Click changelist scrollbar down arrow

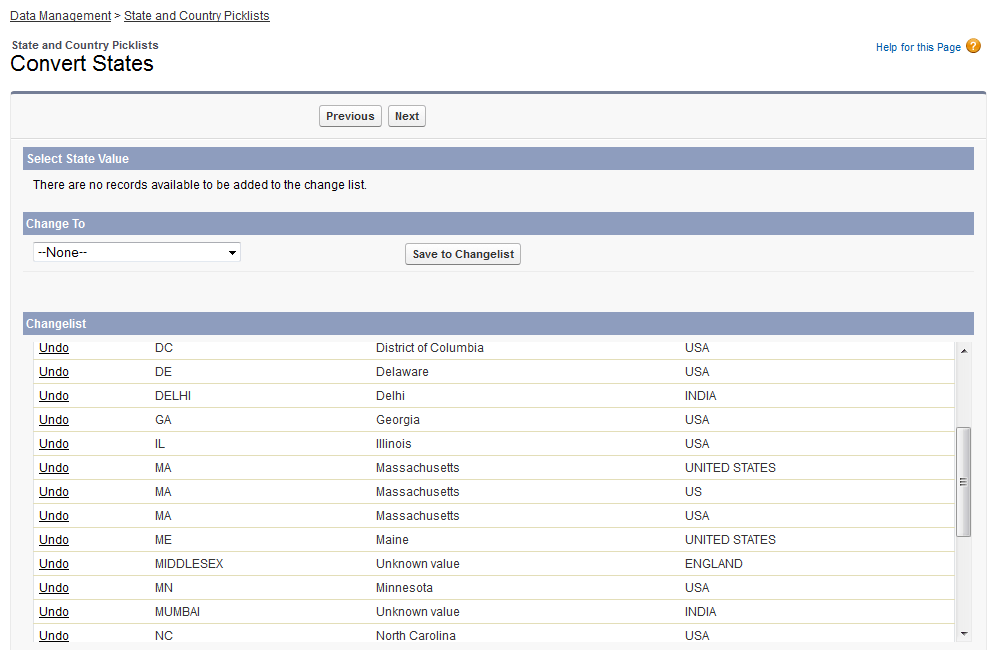pyautogui.click(x=964, y=634)
